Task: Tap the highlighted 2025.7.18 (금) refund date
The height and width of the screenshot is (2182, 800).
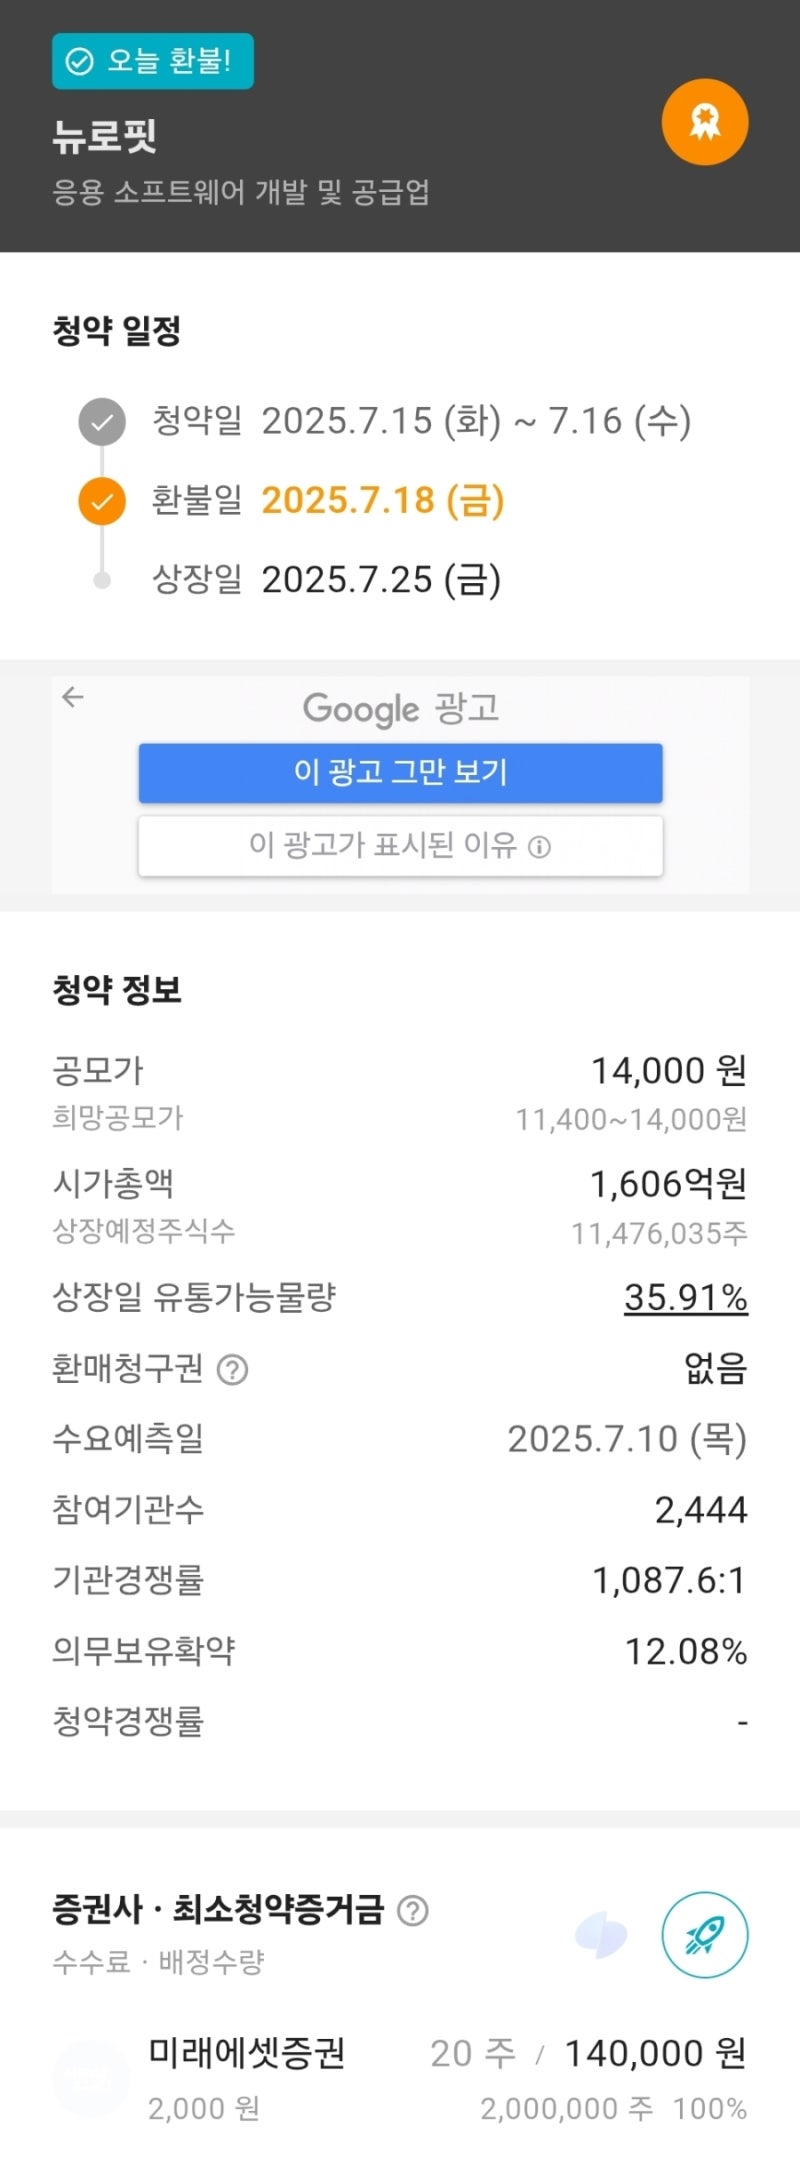Action: click(383, 500)
